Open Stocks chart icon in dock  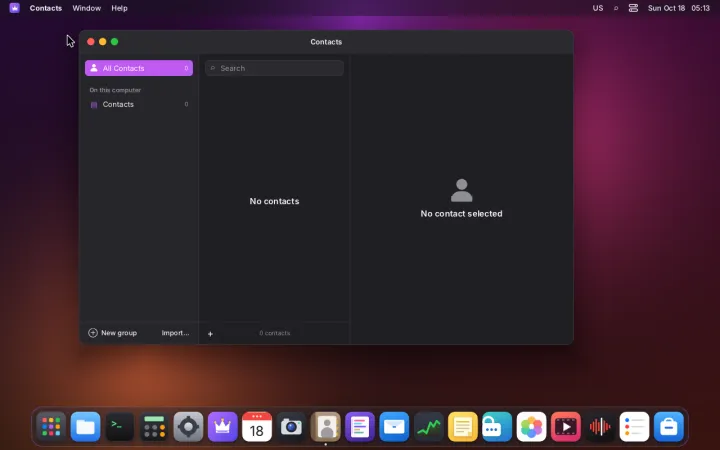click(x=428, y=427)
